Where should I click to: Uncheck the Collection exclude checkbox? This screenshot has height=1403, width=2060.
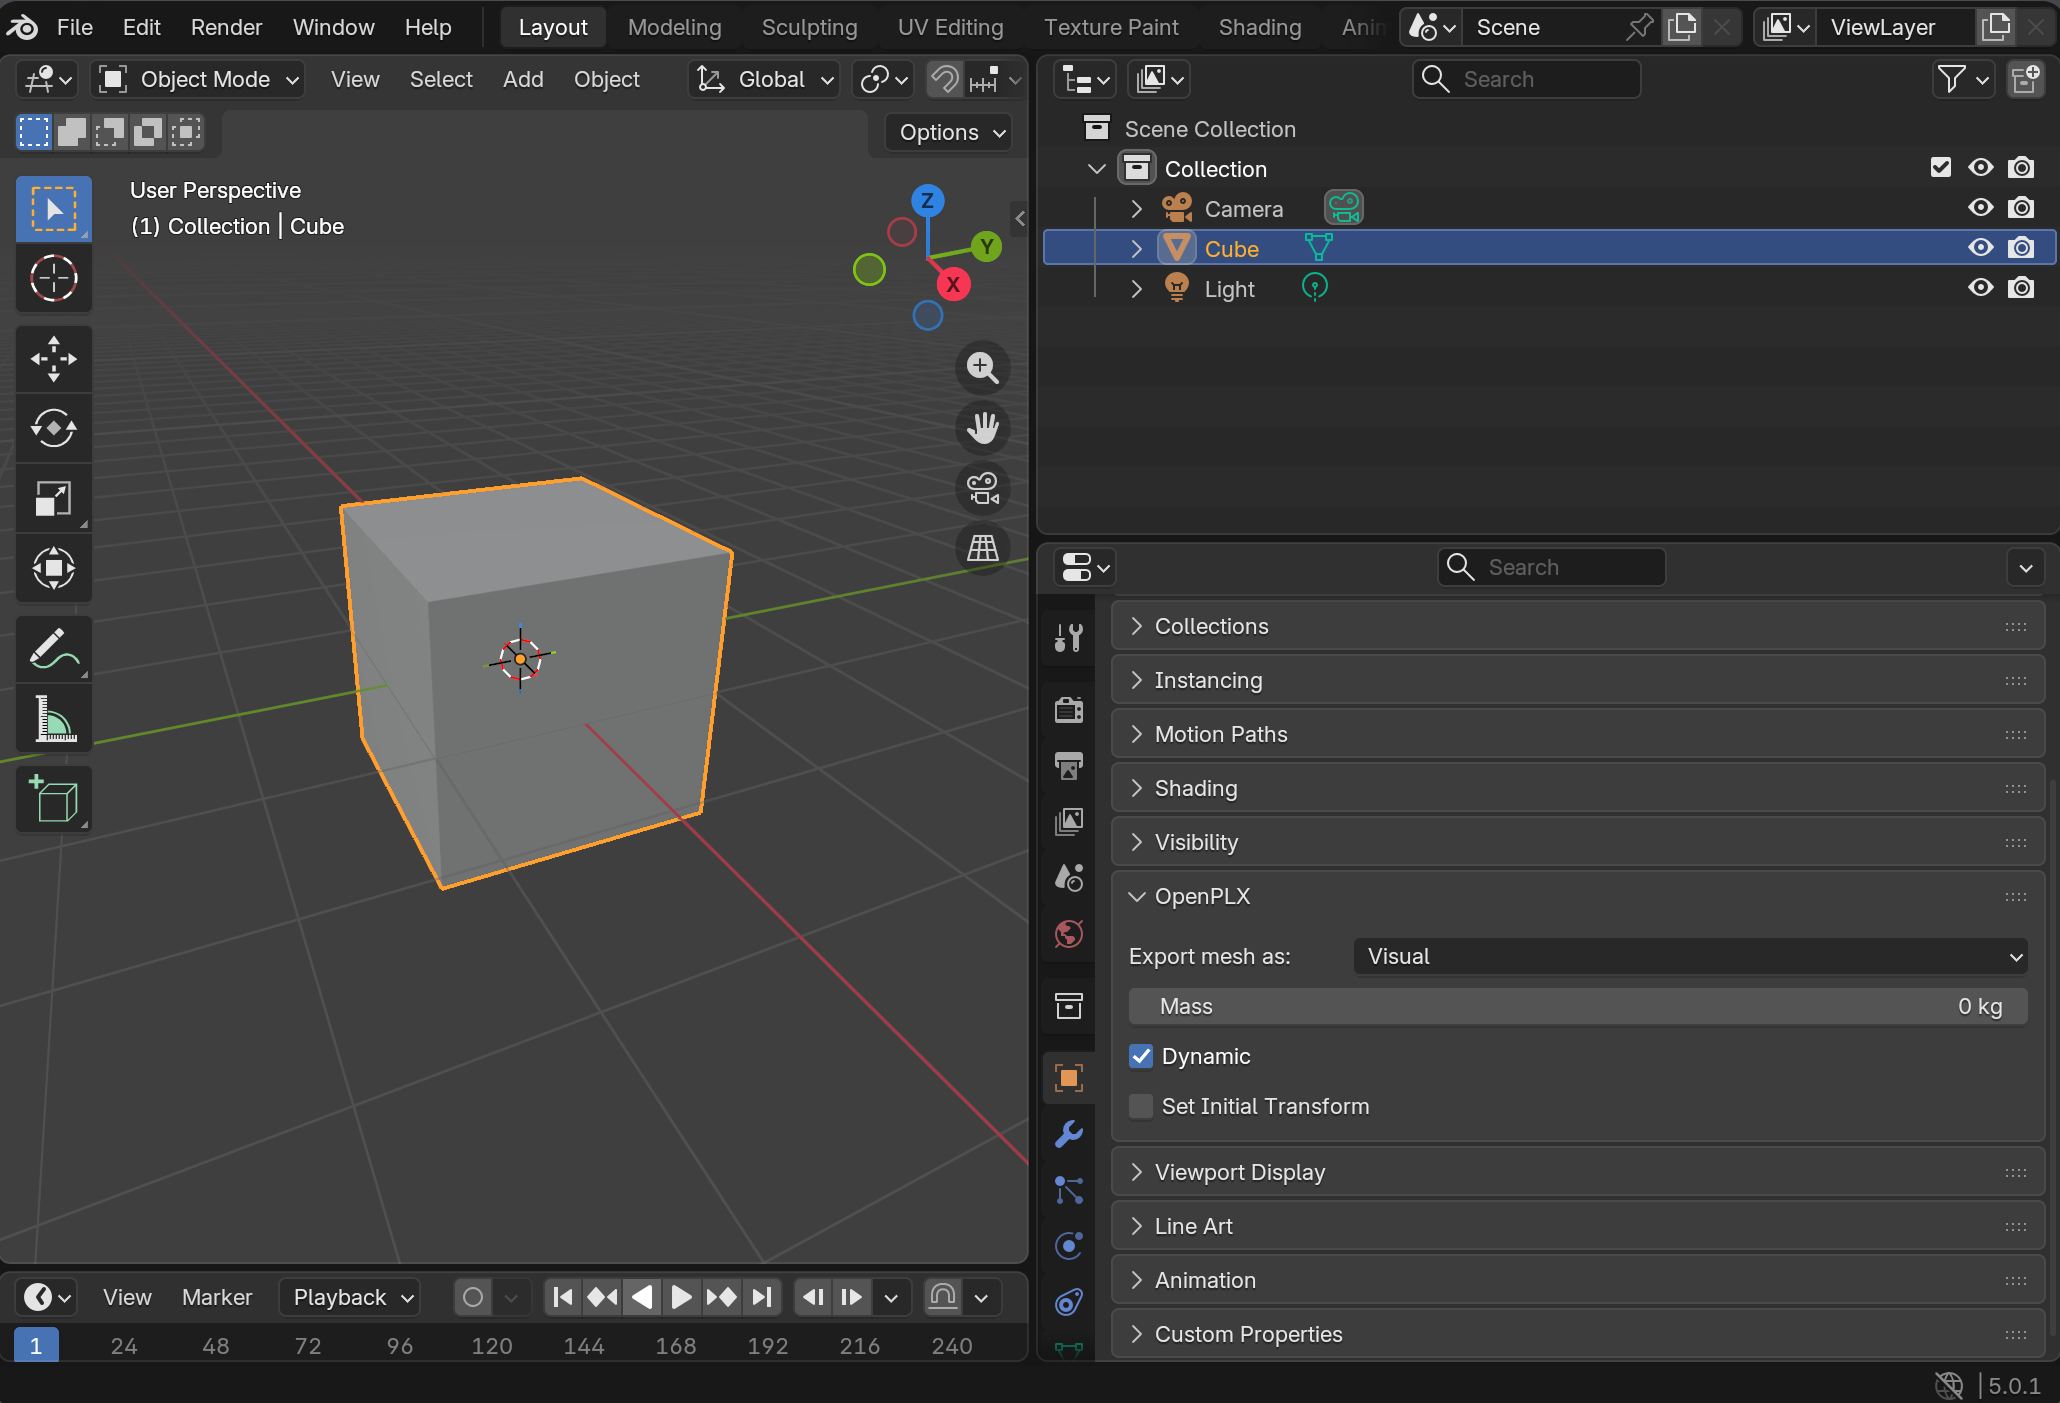pyautogui.click(x=1941, y=168)
